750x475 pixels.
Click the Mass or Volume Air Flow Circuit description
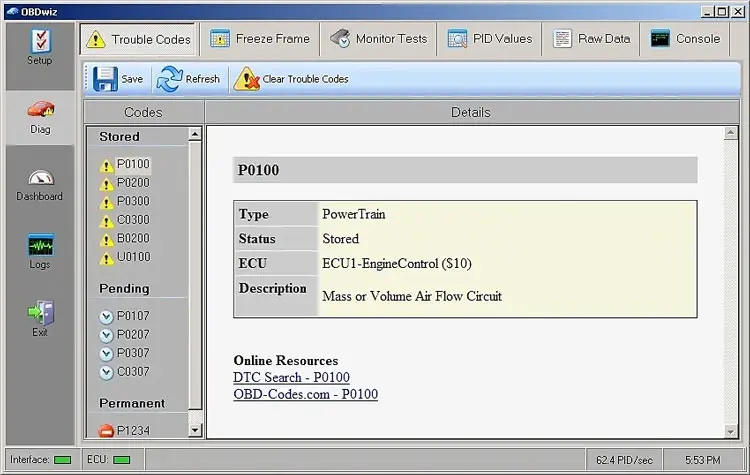pos(412,296)
